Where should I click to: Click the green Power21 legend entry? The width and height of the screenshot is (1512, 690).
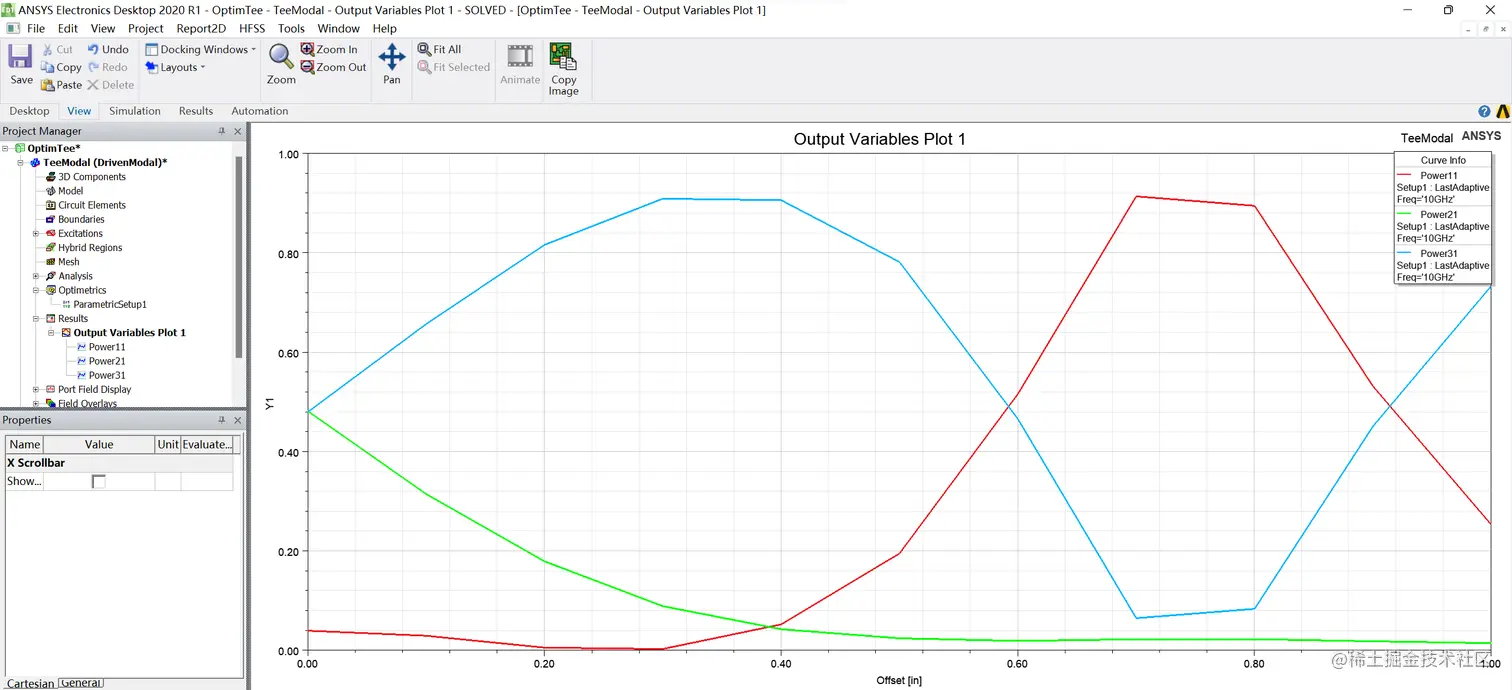point(1443,226)
